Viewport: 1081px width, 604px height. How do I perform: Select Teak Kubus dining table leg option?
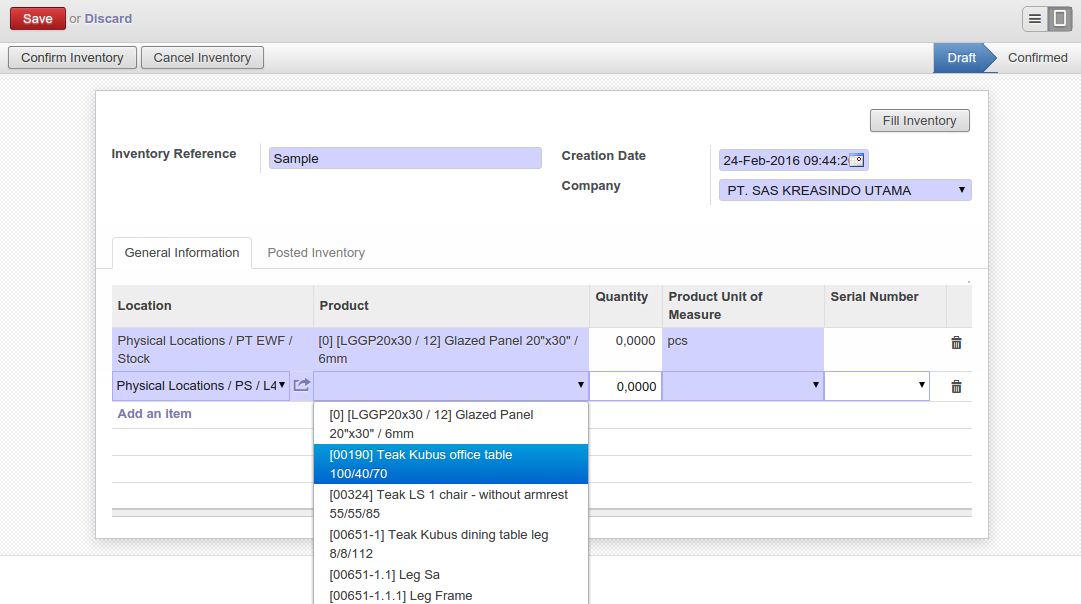451,544
